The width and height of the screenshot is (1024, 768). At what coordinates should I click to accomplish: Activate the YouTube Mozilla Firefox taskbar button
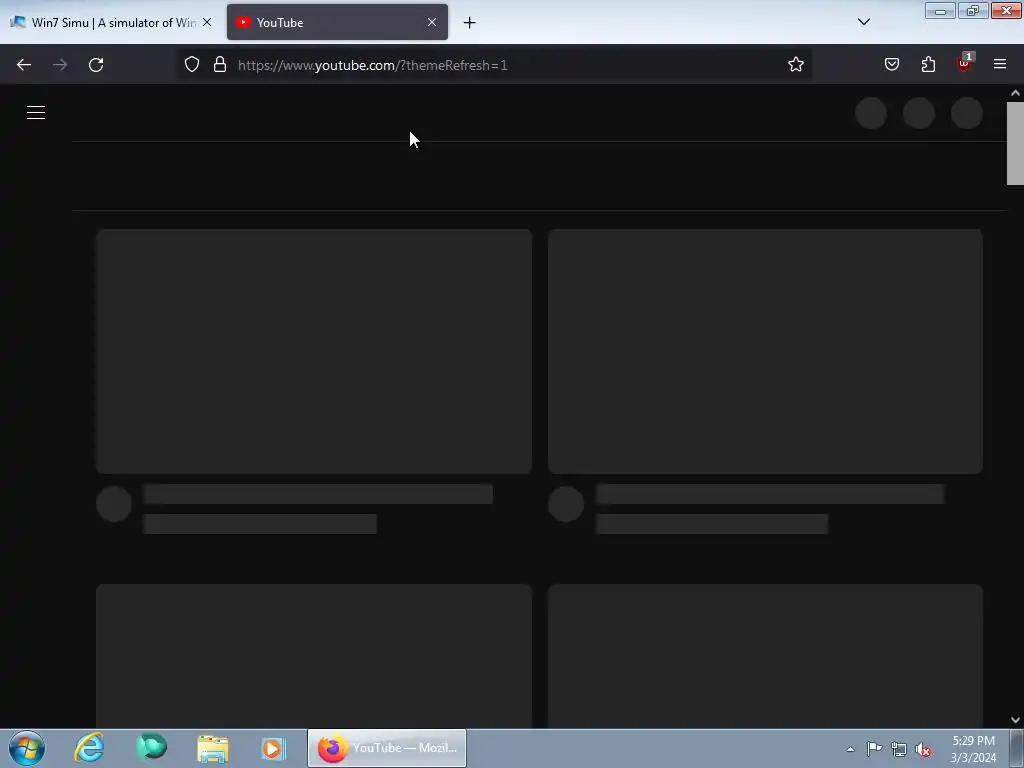[x=387, y=748]
